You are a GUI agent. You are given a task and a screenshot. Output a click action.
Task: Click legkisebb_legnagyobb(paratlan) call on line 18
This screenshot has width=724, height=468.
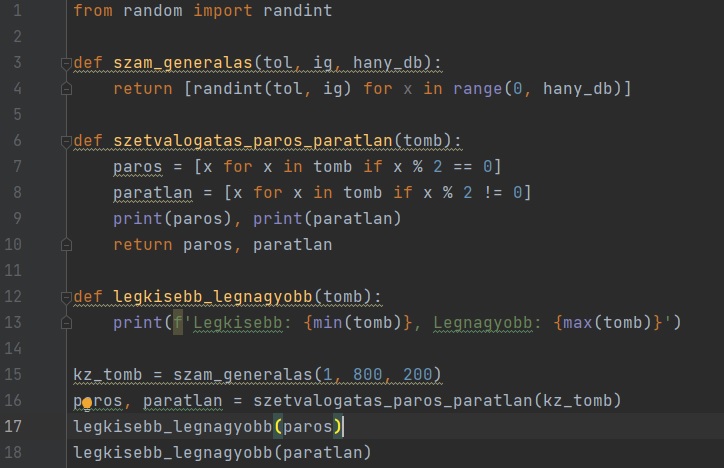(221, 453)
